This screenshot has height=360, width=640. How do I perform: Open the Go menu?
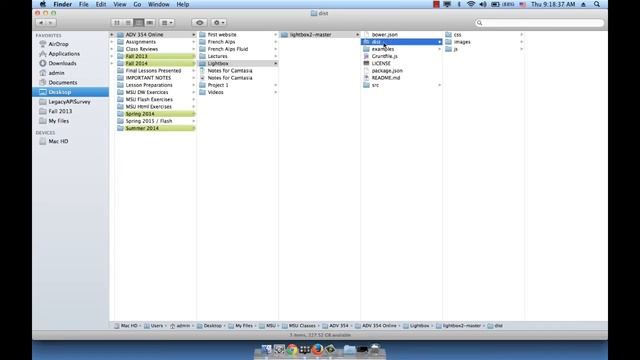pyautogui.click(x=137, y=4)
